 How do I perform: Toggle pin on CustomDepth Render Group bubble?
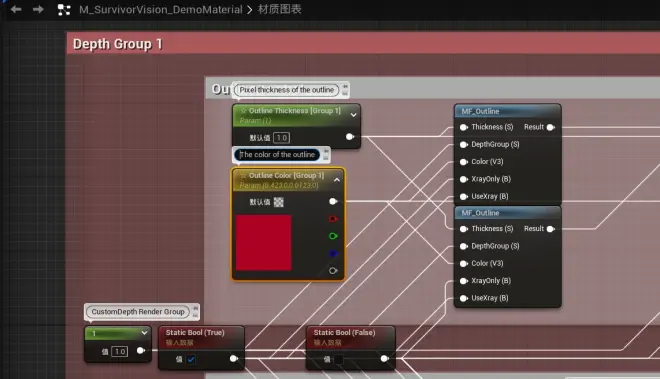tap(195, 308)
